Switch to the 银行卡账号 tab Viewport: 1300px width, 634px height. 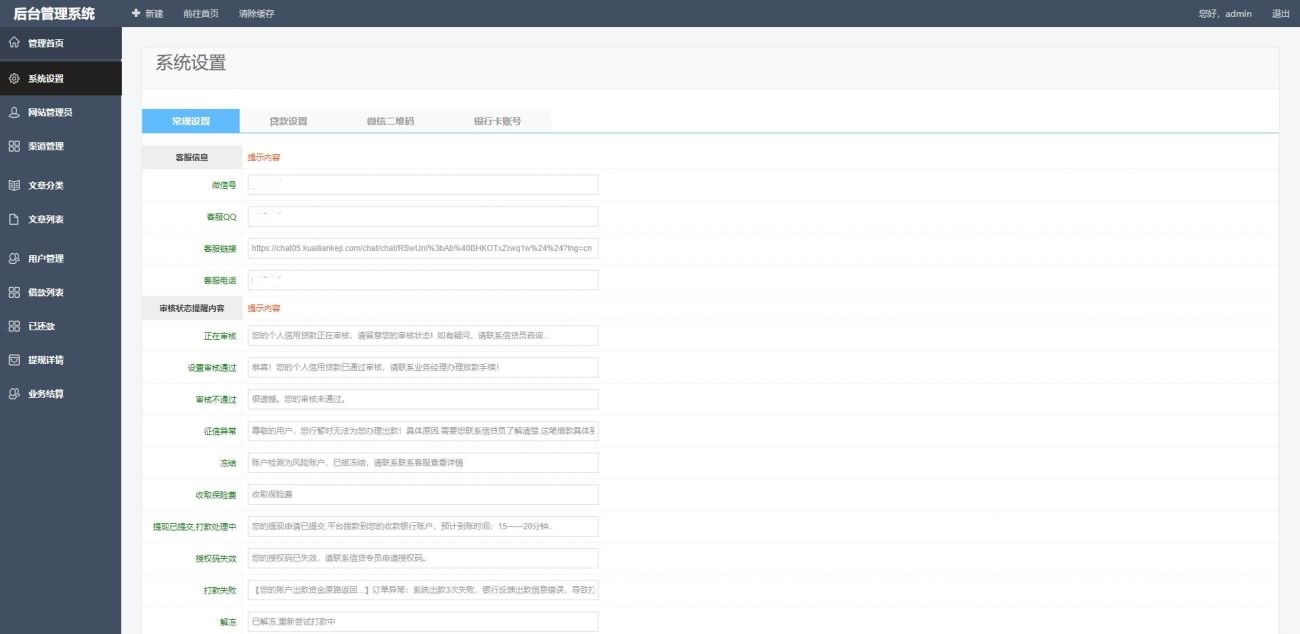click(497, 121)
